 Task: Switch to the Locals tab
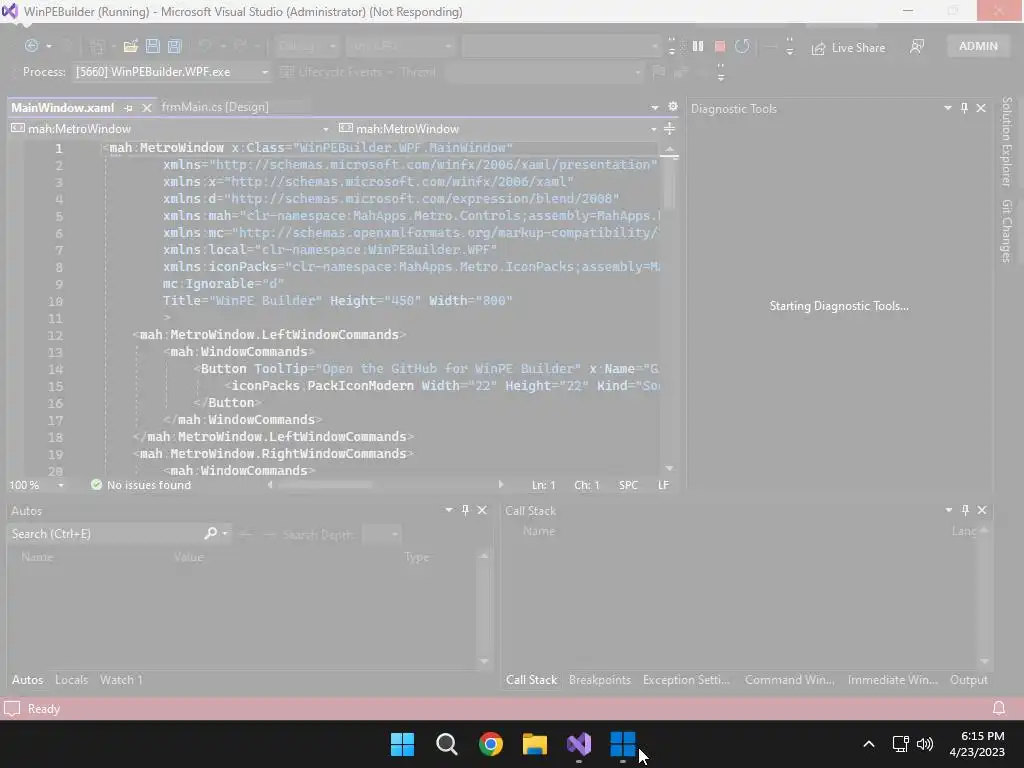[71, 680]
